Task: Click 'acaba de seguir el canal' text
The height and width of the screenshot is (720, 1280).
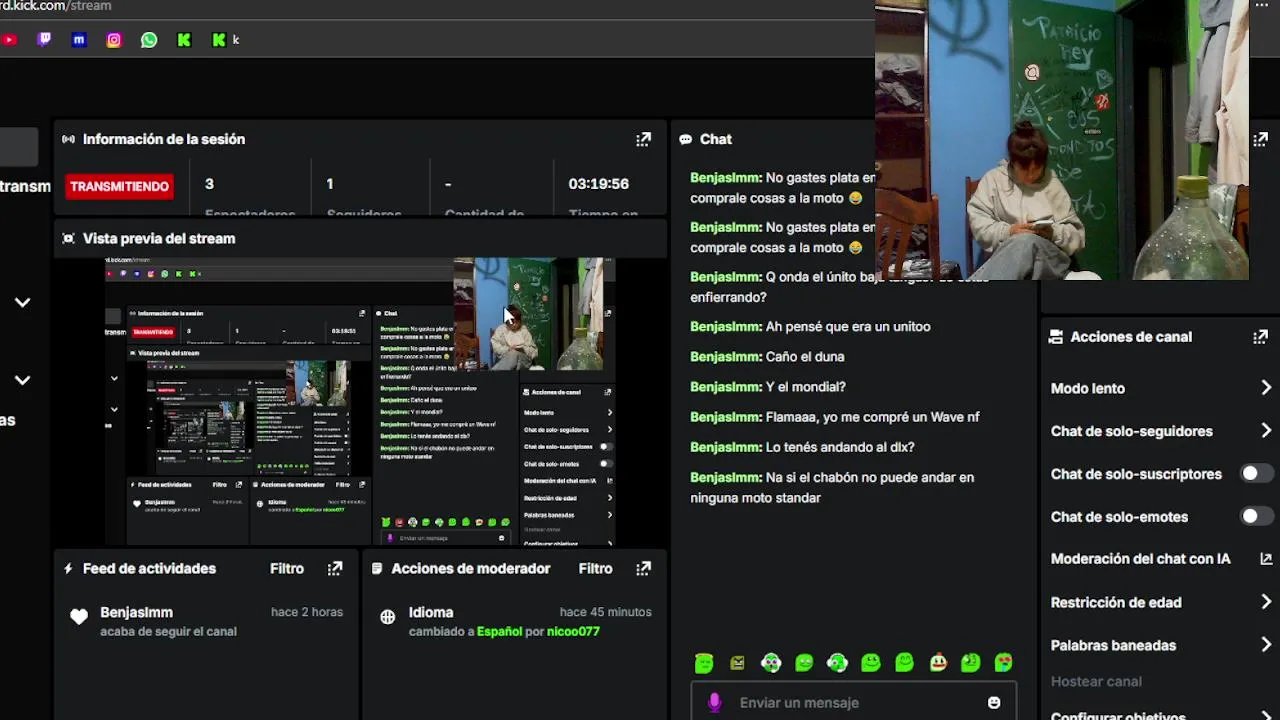Action: pyautogui.click(x=168, y=632)
